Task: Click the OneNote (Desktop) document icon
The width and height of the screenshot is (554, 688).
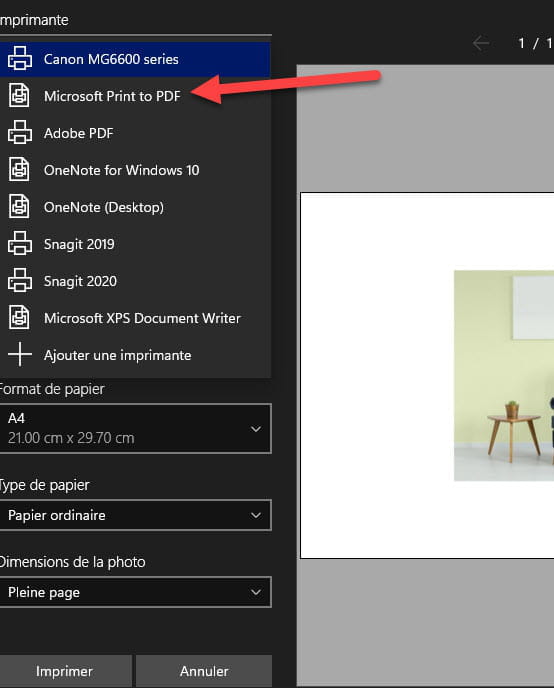Action: (x=19, y=206)
